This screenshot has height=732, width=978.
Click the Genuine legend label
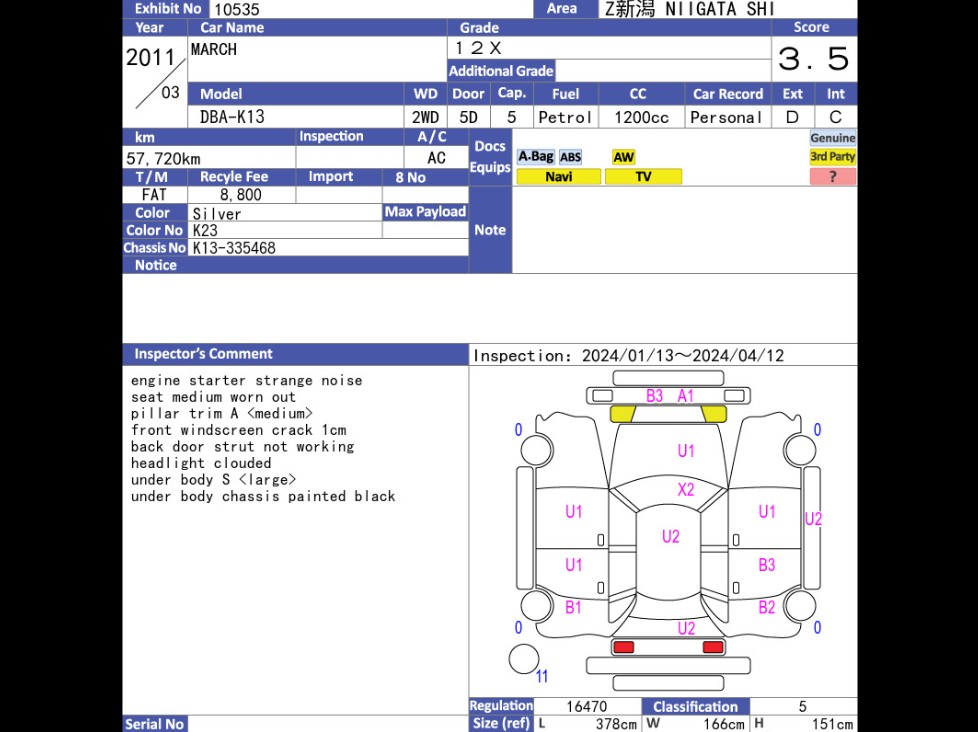[x=833, y=138]
